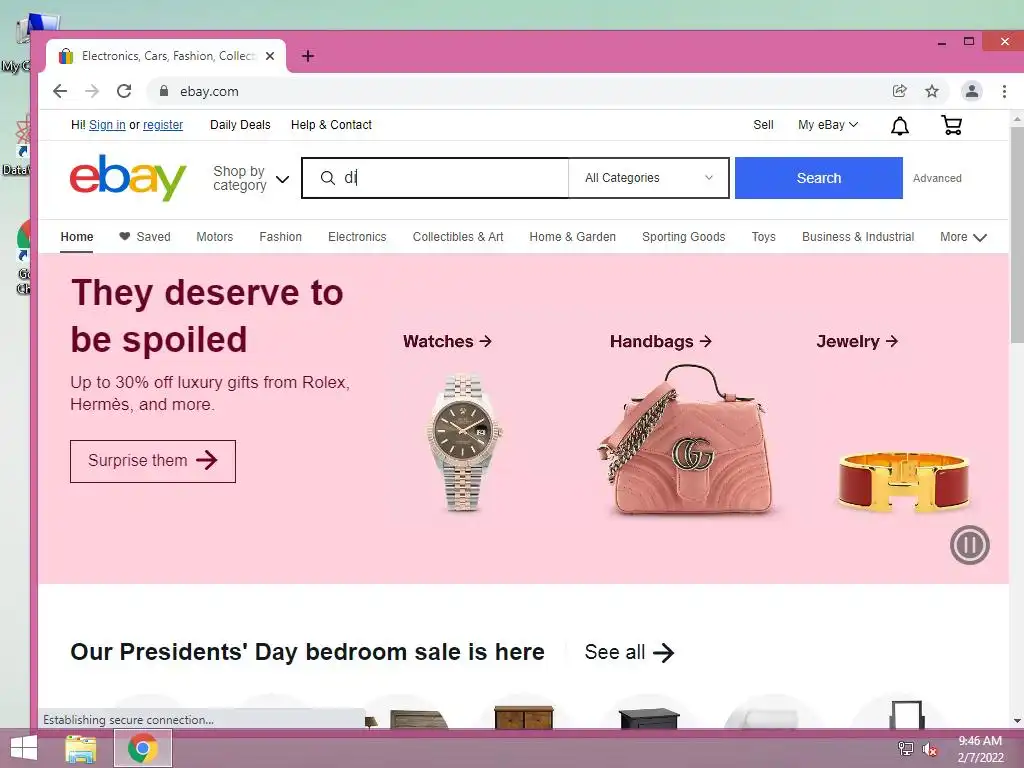Pause the banner carousel
1024x768 pixels.
(970, 545)
